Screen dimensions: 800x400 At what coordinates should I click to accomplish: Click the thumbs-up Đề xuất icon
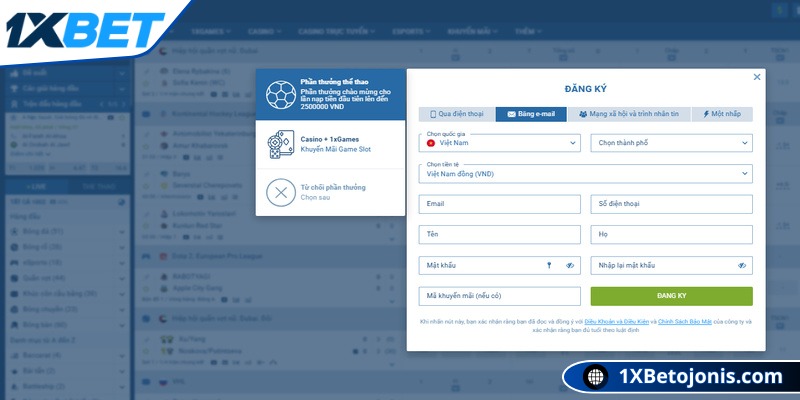[14, 73]
